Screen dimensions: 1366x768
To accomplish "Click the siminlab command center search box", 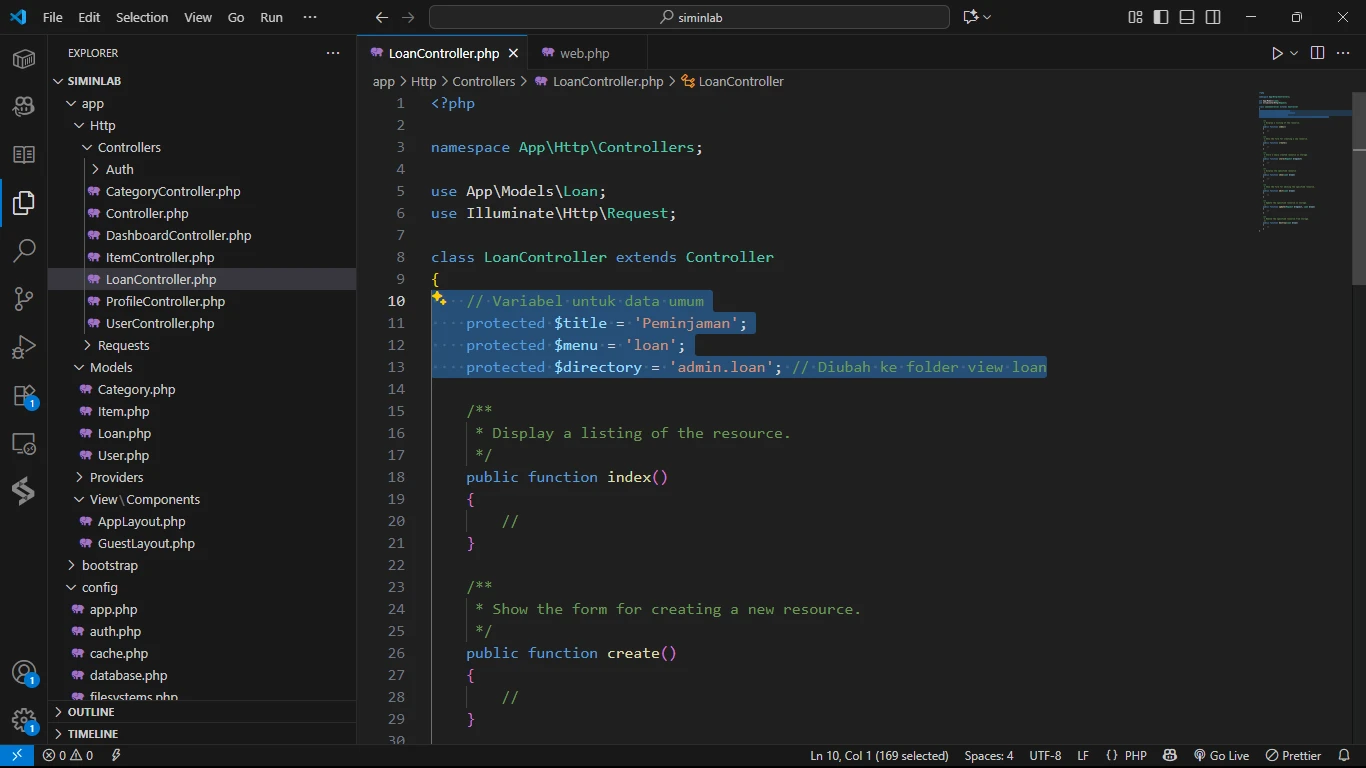I will (689, 17).
